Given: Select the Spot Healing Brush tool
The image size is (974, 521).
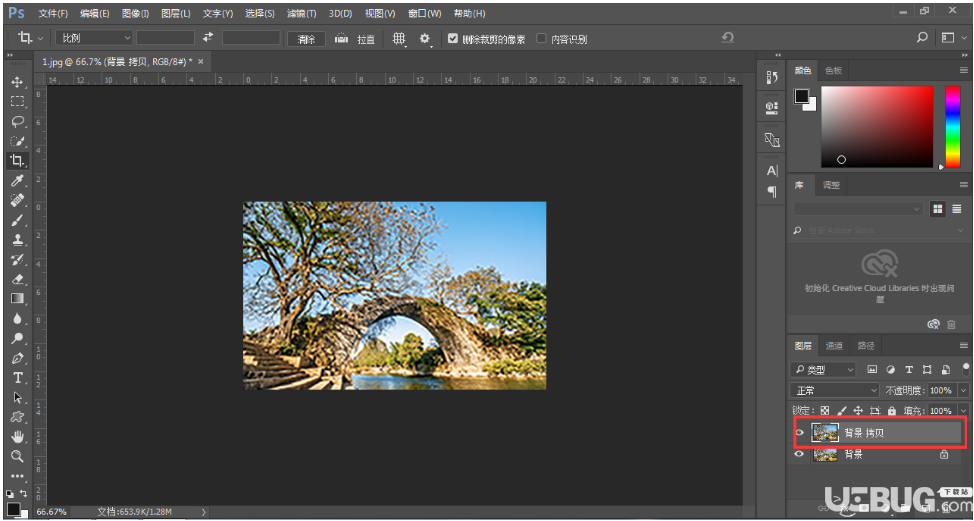Looking at the screenshot, I should point(17,200).
